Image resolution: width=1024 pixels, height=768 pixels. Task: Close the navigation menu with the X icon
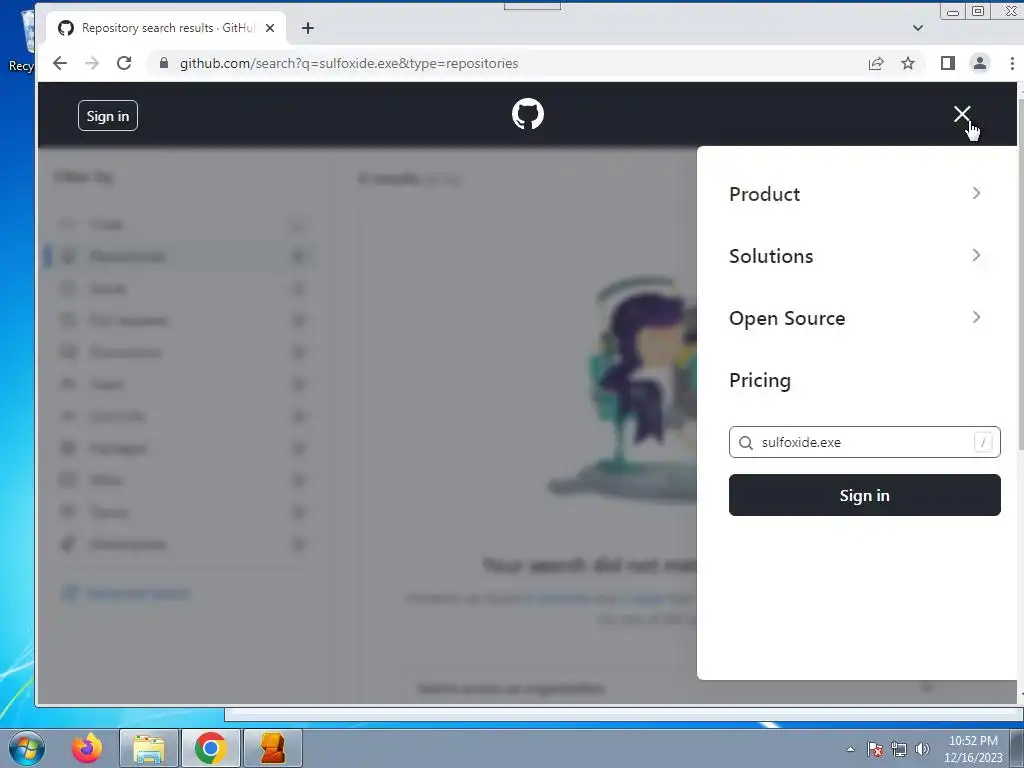(x=961, y=114)
